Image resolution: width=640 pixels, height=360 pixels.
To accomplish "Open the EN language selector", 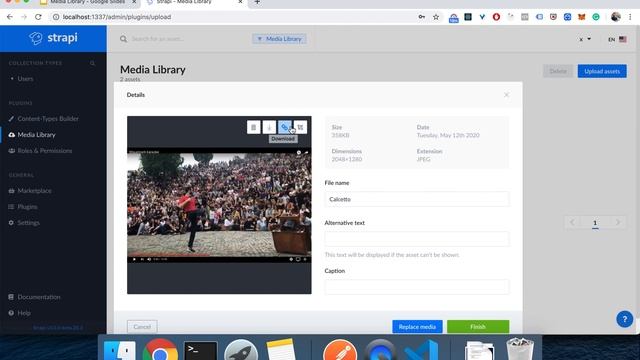I will [x=617, y=39].
